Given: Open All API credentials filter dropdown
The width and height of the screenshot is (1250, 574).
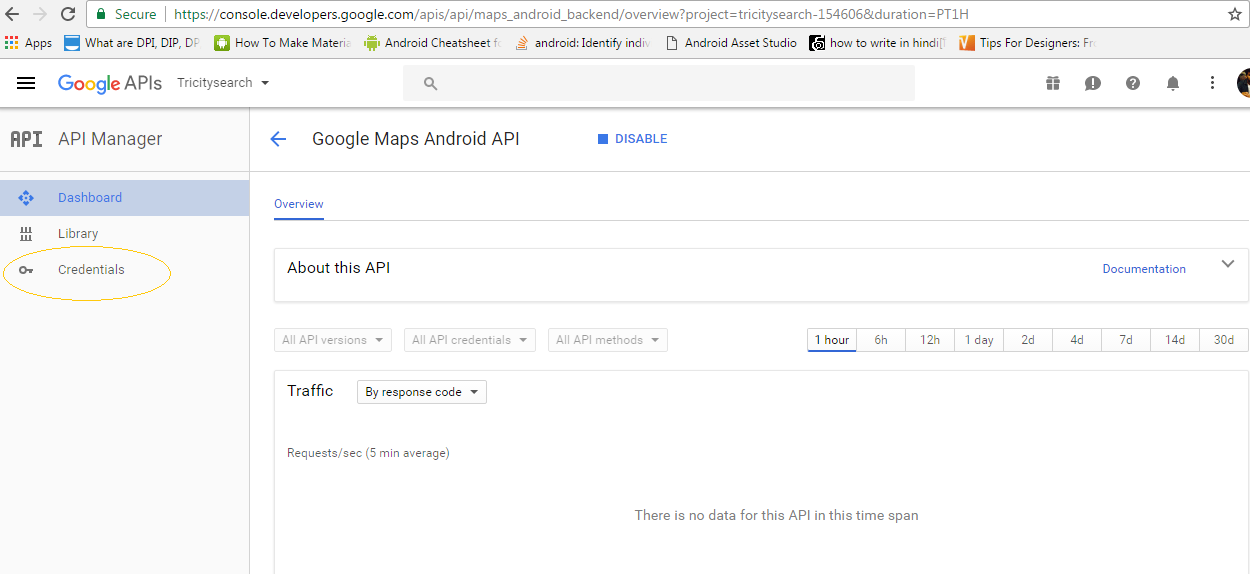Looking at the screenshot, I should point(469,340).
